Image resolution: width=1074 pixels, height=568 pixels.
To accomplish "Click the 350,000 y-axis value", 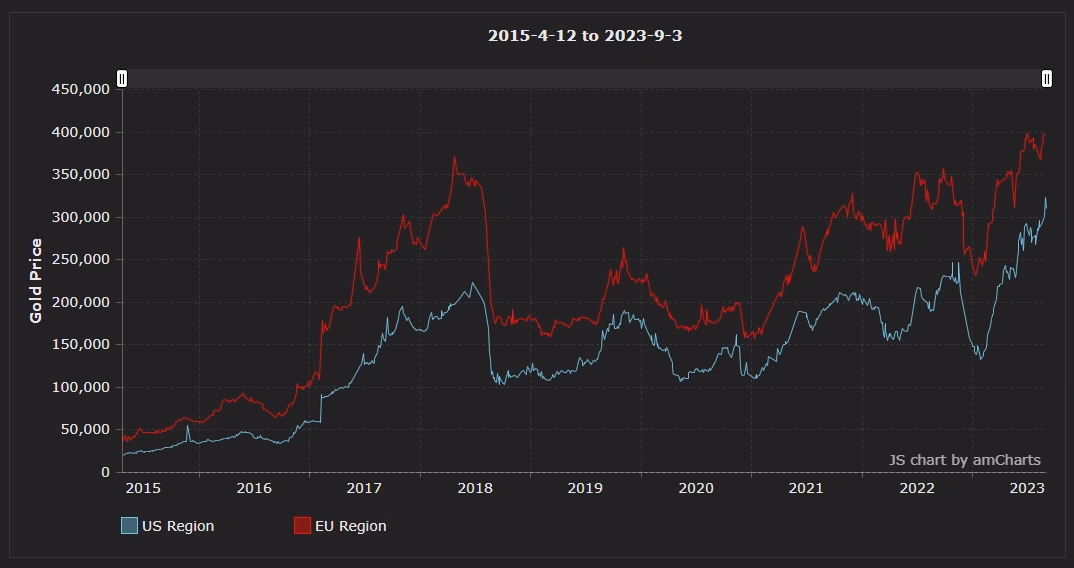I will [81, 174].
